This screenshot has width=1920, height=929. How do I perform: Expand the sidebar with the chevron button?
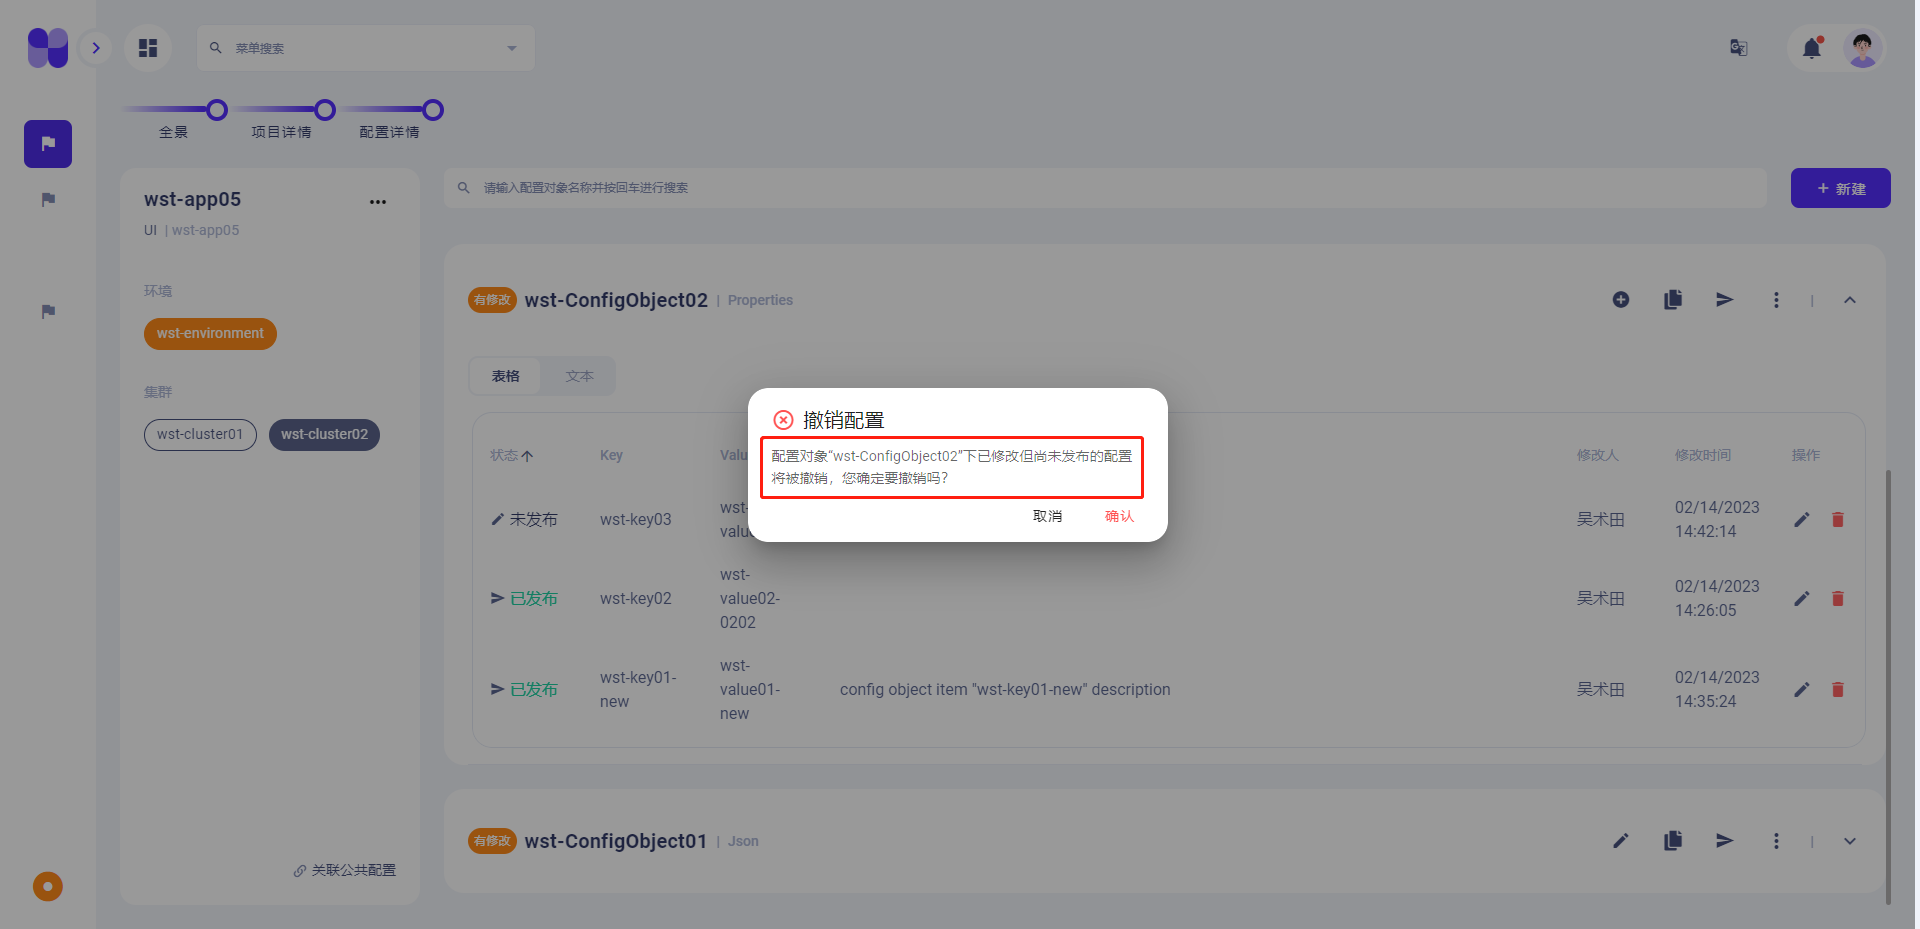tap(96, 48)
